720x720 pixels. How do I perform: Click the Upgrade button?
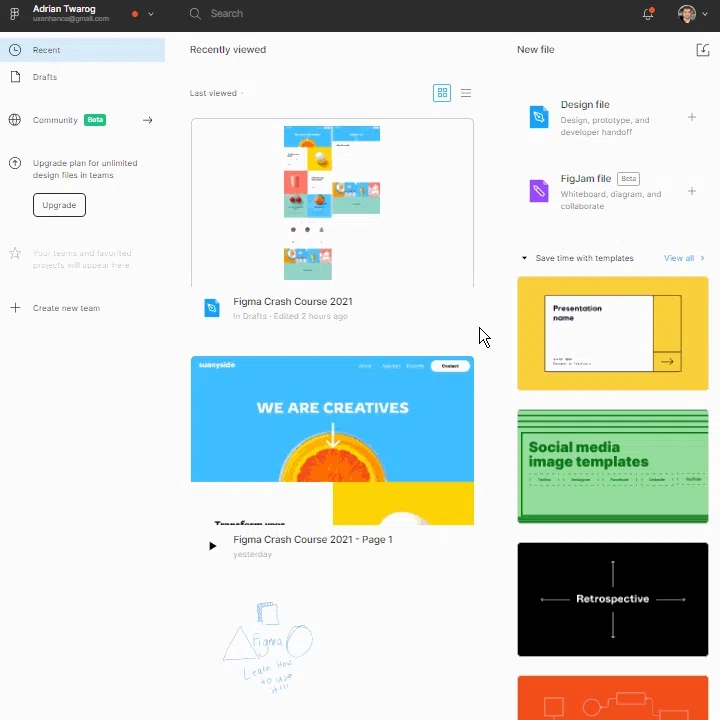coord(59,205)
